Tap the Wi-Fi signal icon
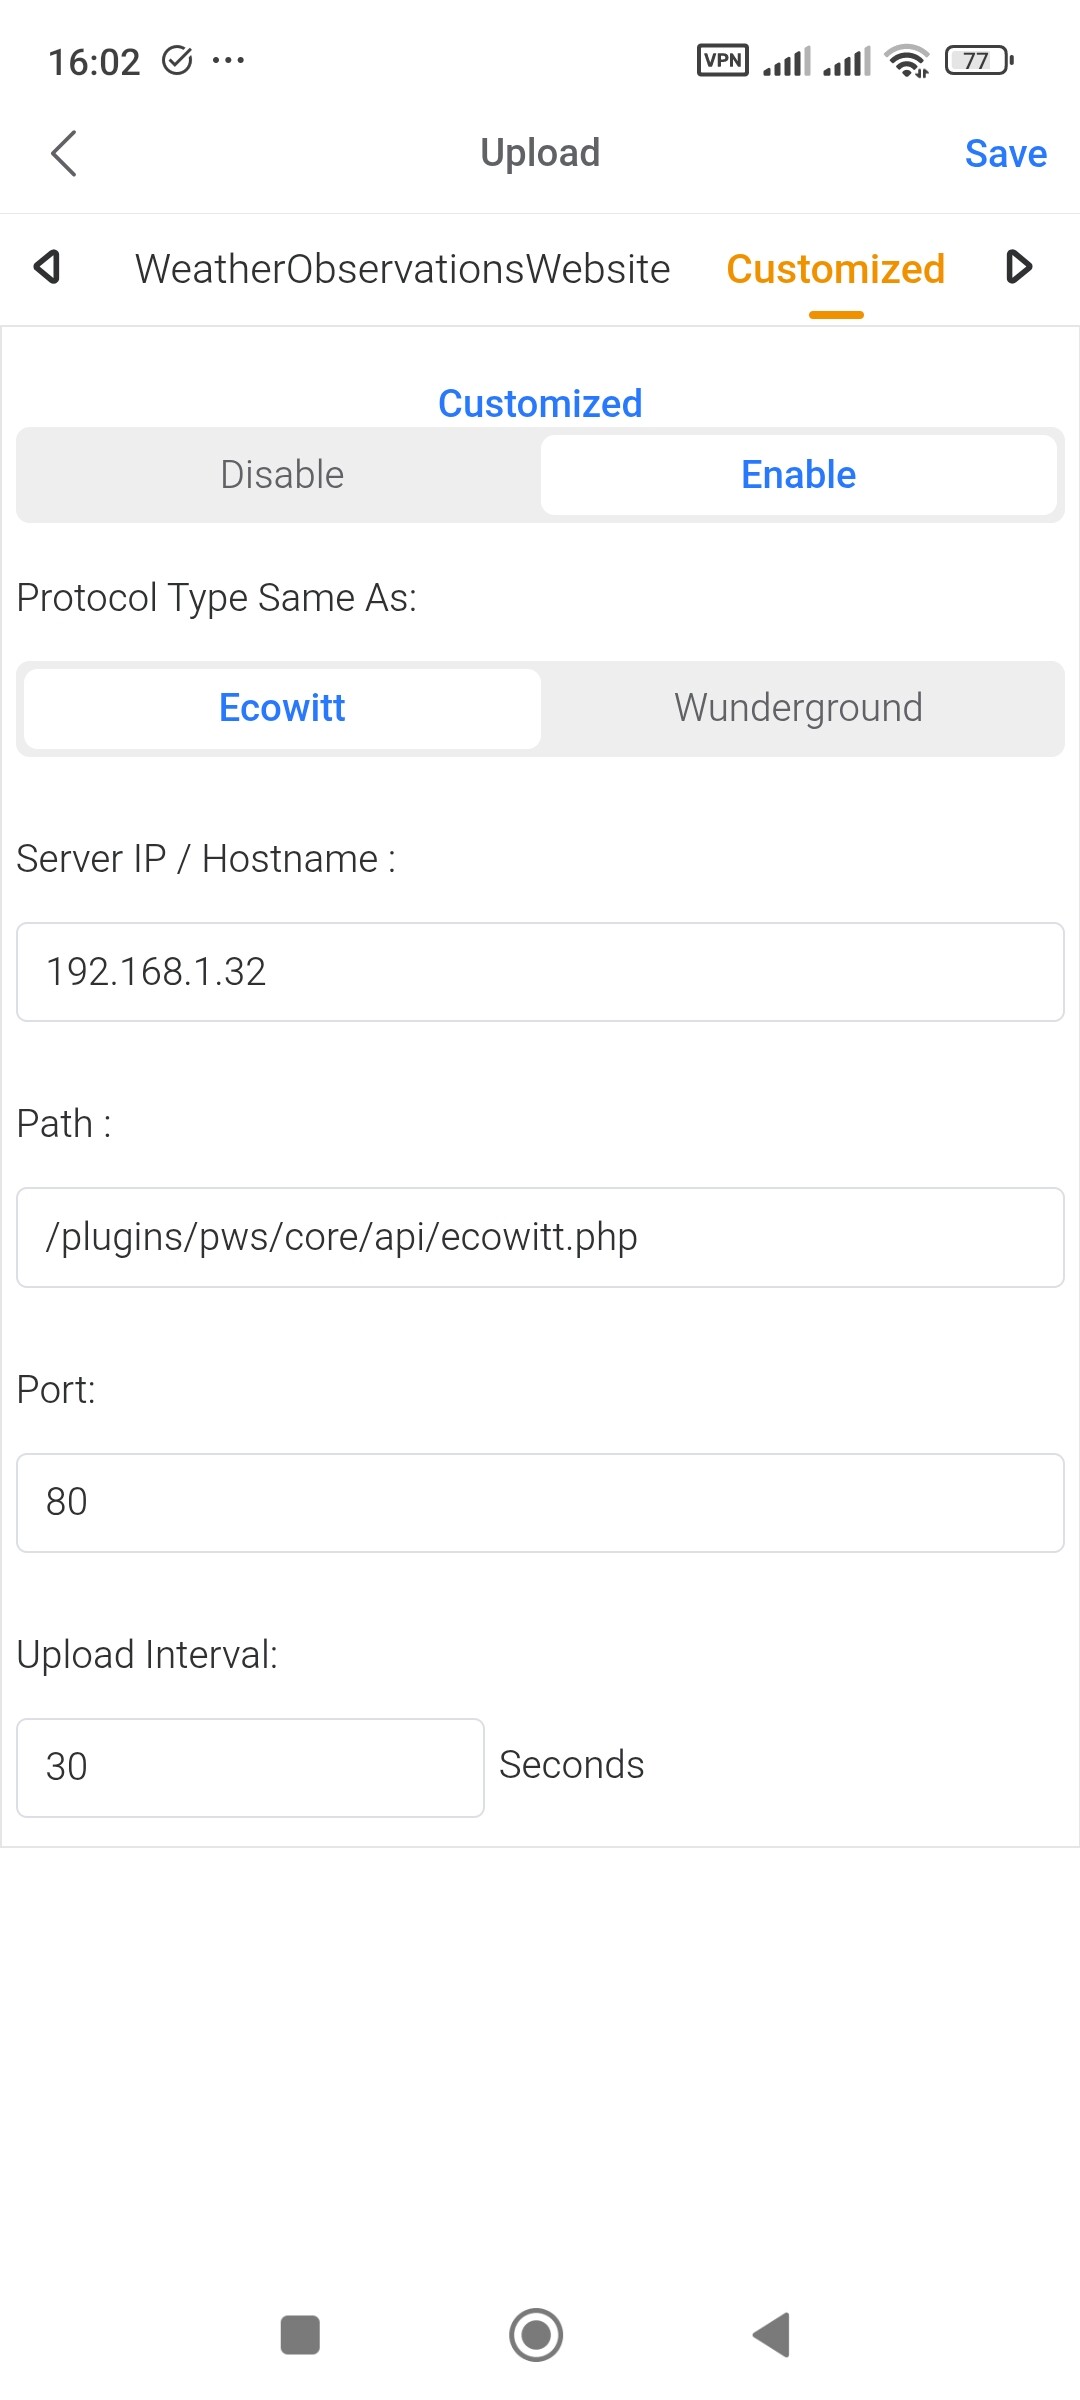 [x=907, y=61]
